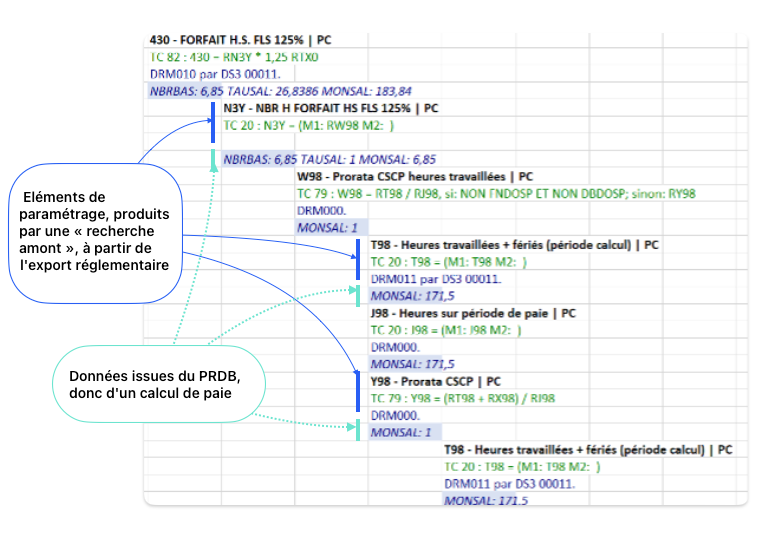The width and height of the screenshot is (774, 536).
Task: Select the 'MONSAL: 1' cell under the W98 entry
Action: coord(320,228)
